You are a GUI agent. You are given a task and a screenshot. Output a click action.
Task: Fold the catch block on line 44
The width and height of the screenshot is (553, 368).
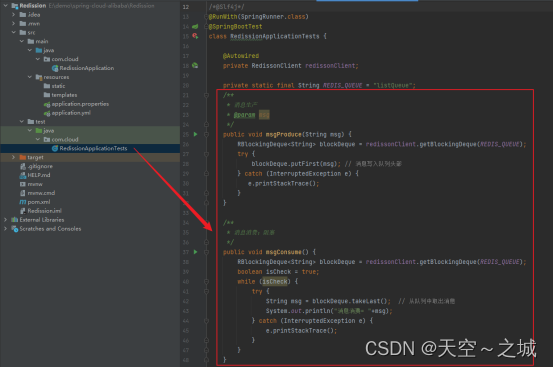206,321
